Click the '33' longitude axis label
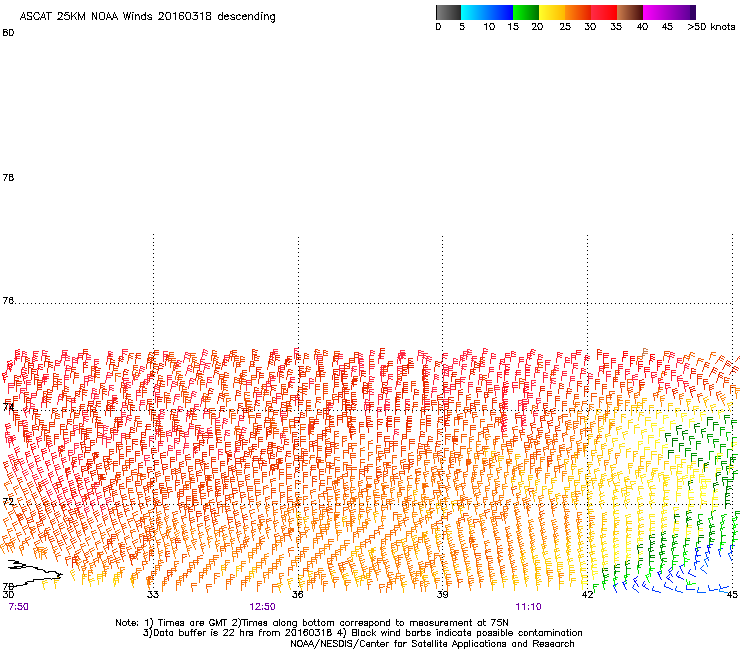Viewport: 740px width, 650px height. point(152,594)
